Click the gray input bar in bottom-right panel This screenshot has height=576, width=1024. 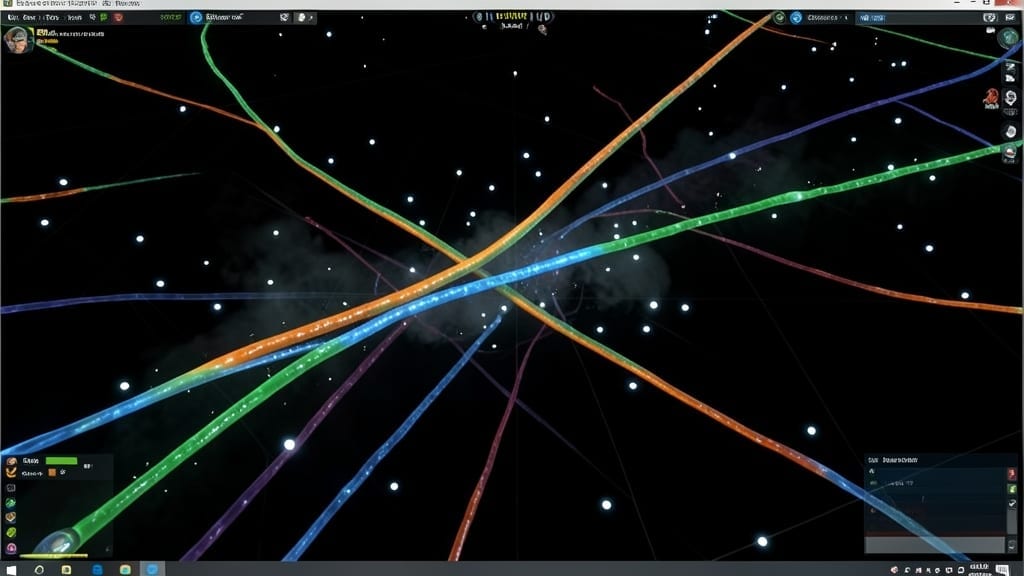pos(935,545)
